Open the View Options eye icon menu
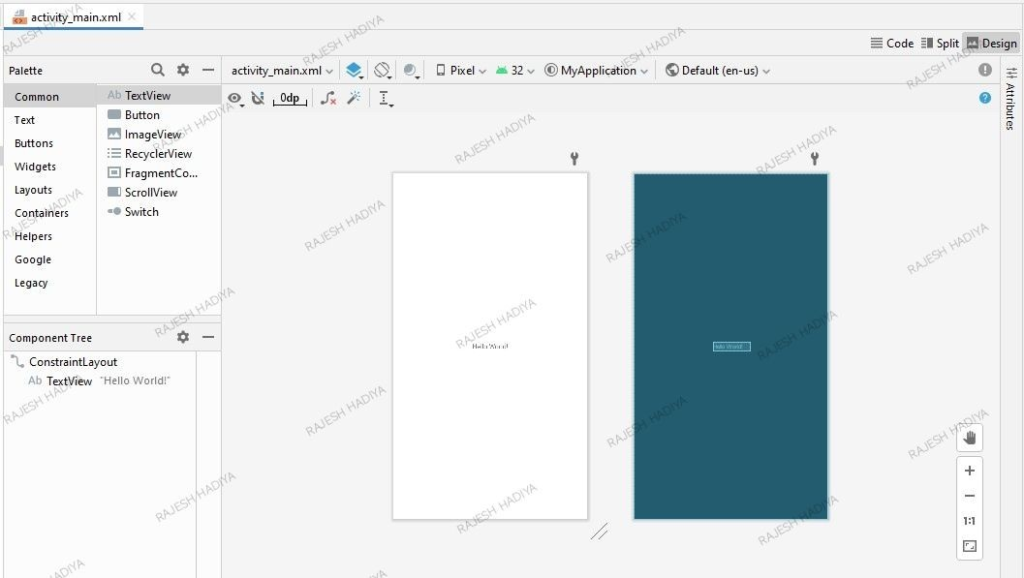 pyautogui.click(x=235, y=97)
